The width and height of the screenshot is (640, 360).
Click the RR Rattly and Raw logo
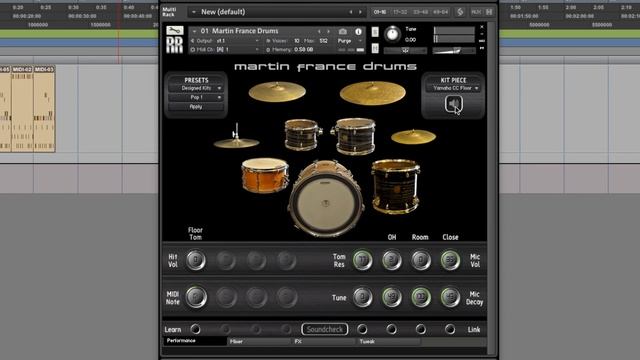click(175, 45)
